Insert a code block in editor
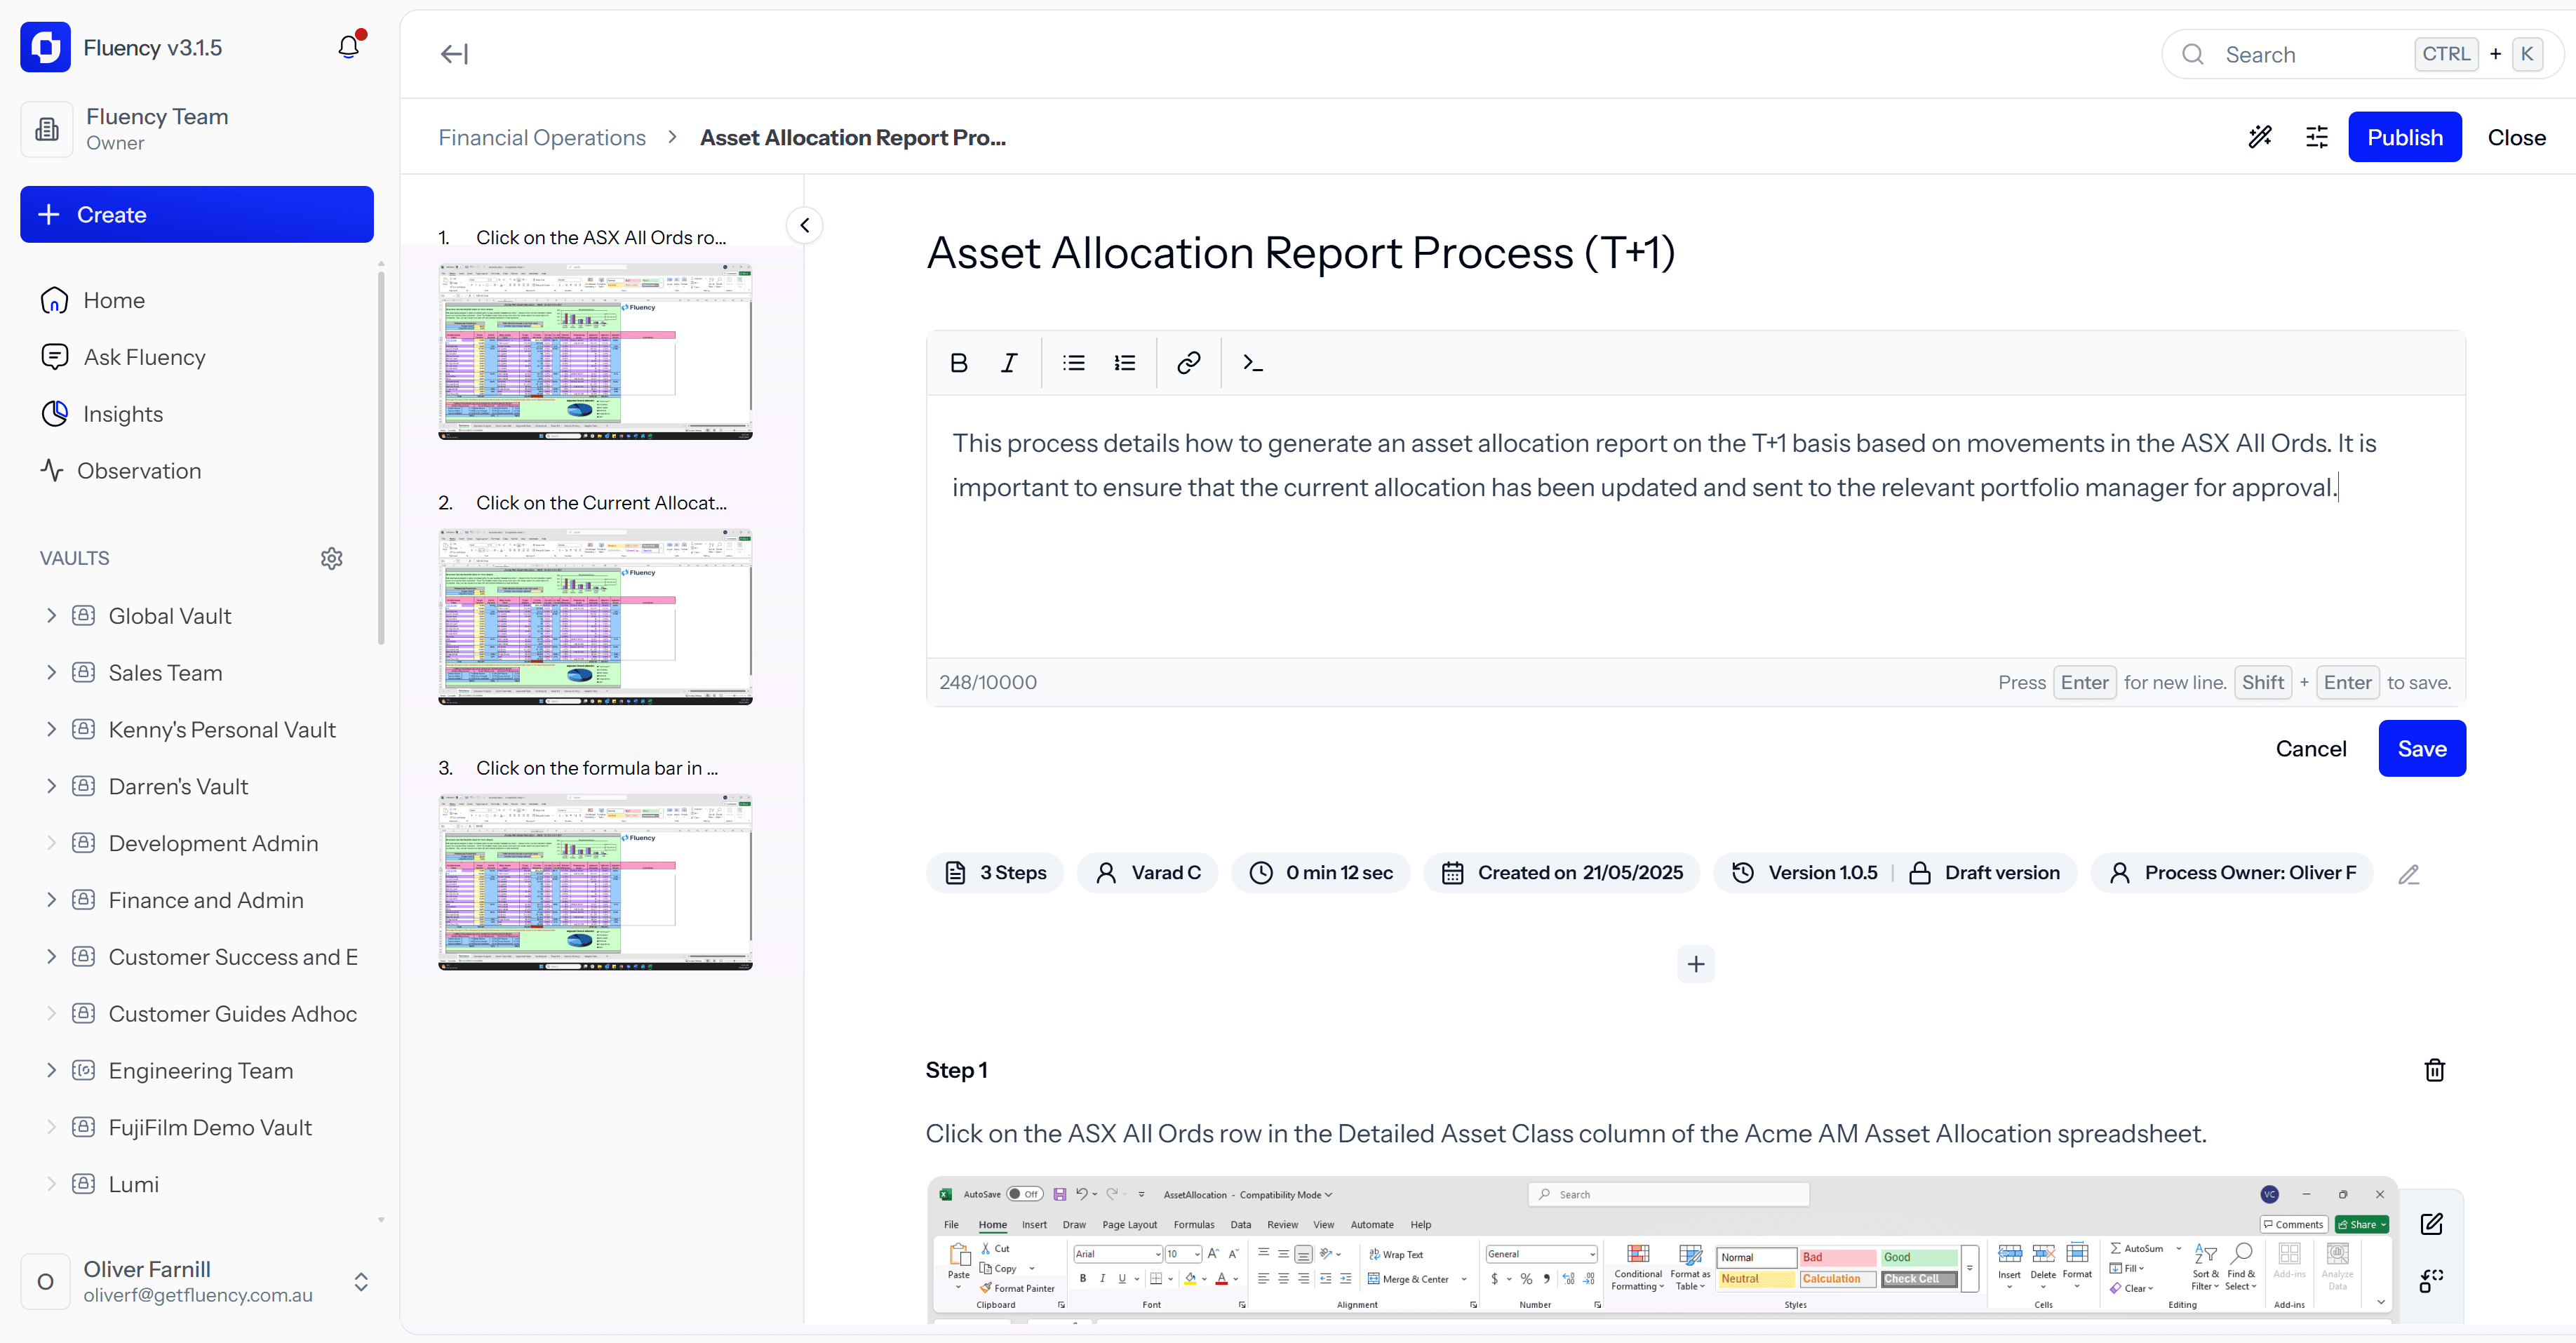The image size is (2576, 1343). click(1252, 363)
